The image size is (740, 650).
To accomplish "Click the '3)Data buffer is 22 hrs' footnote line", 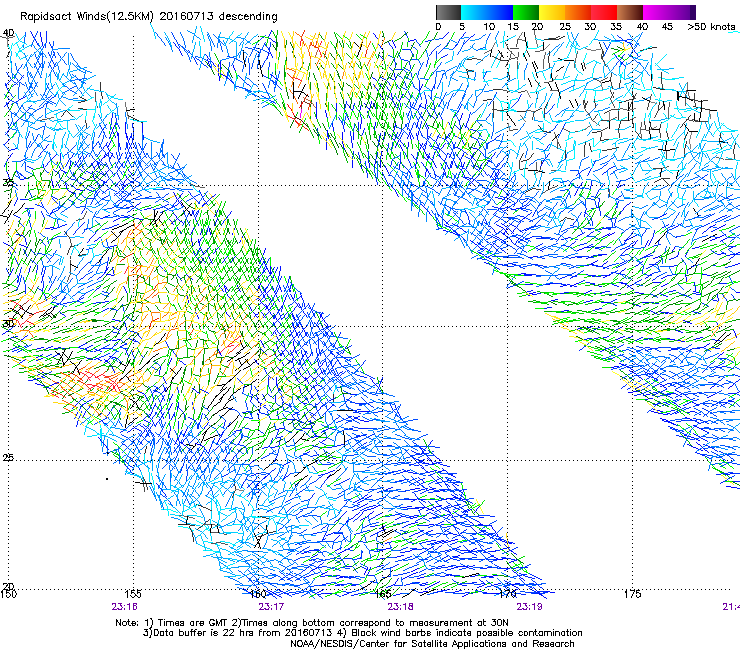I will point(362,633).
